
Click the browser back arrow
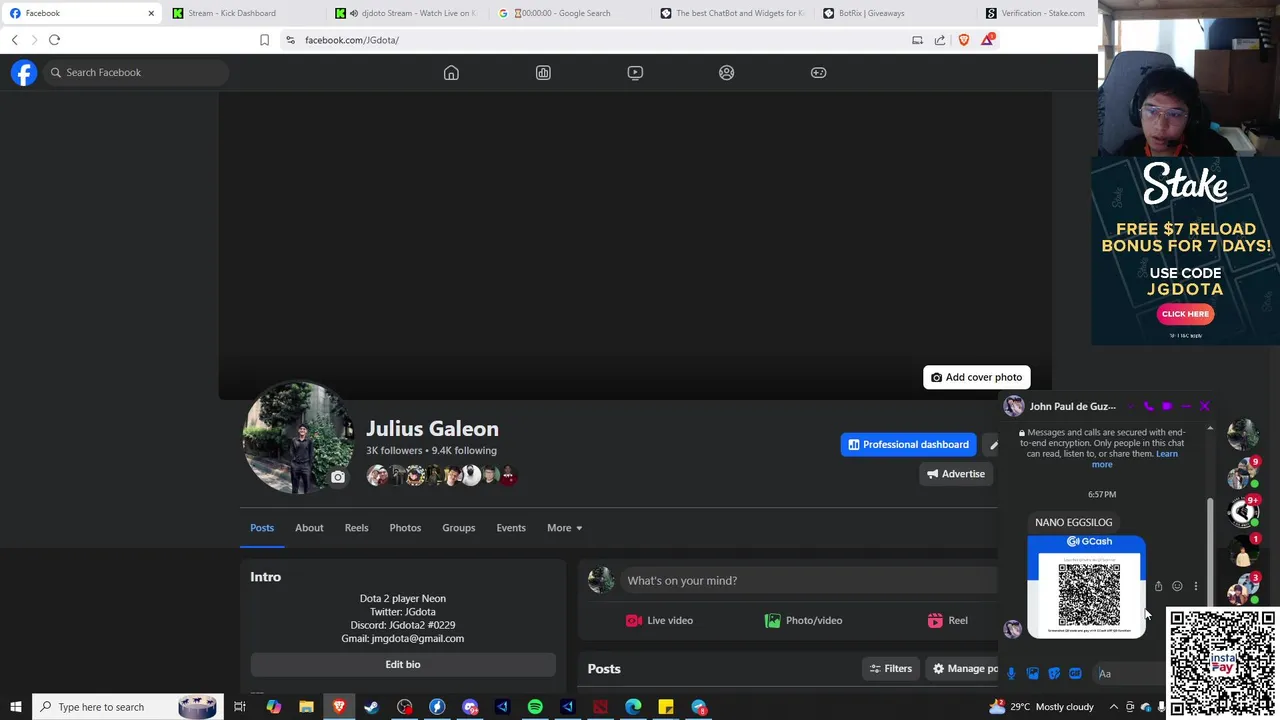click(x=15, y=40)
